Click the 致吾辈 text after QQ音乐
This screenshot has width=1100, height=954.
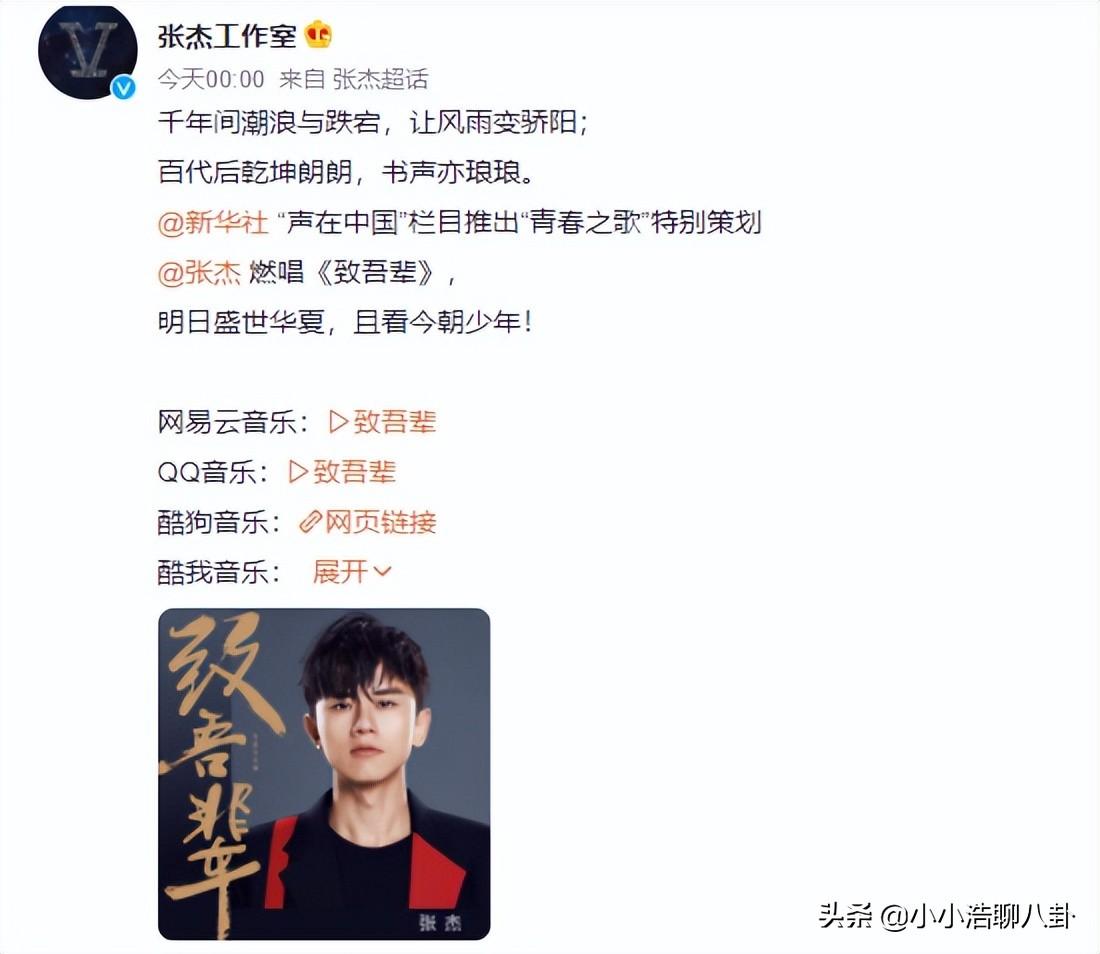click(x=355, y=472)
